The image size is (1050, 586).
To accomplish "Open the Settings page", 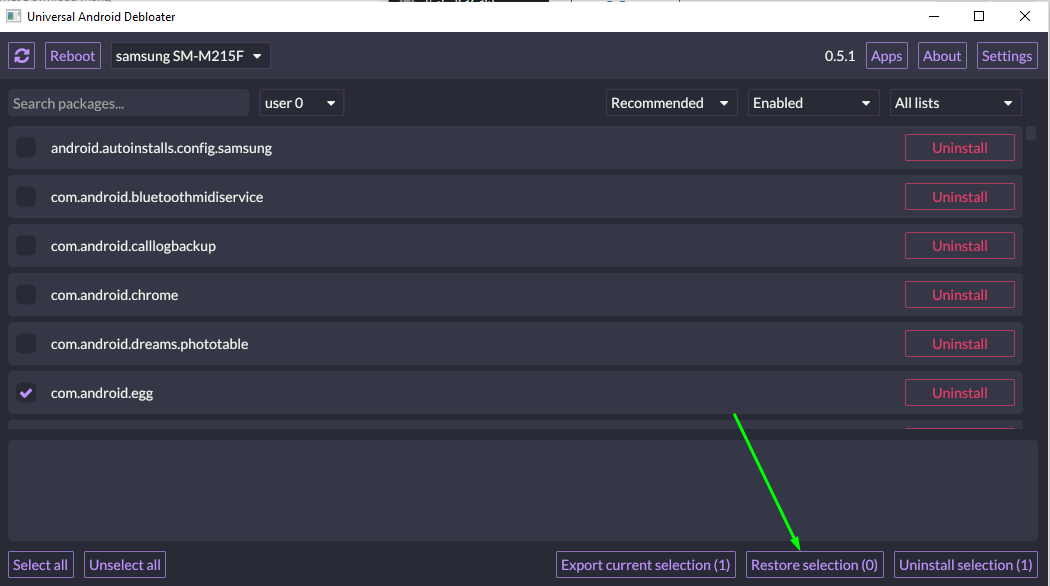I will (1006, 56).
